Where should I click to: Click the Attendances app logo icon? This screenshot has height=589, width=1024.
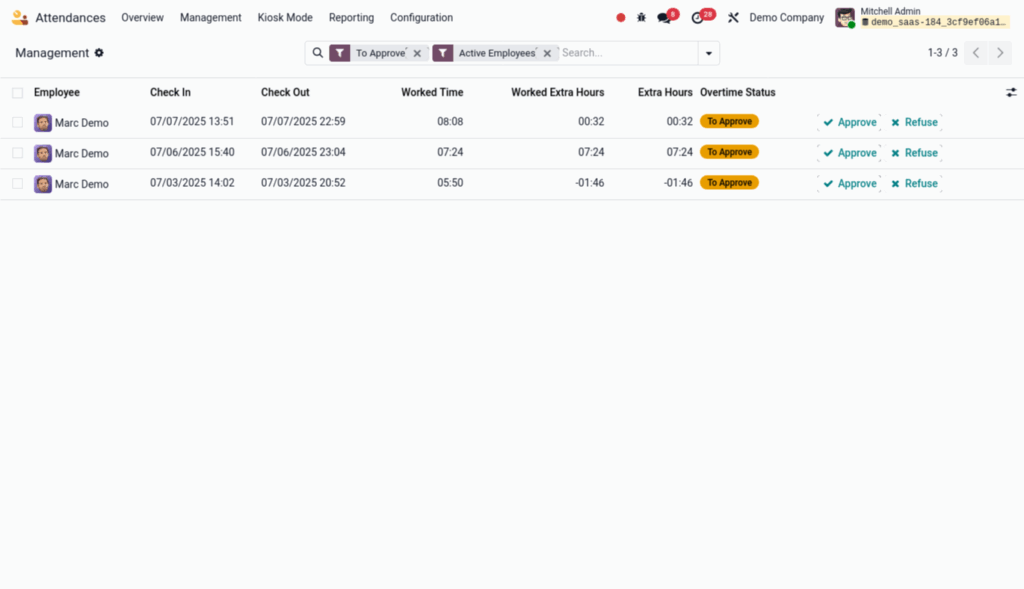19,17
